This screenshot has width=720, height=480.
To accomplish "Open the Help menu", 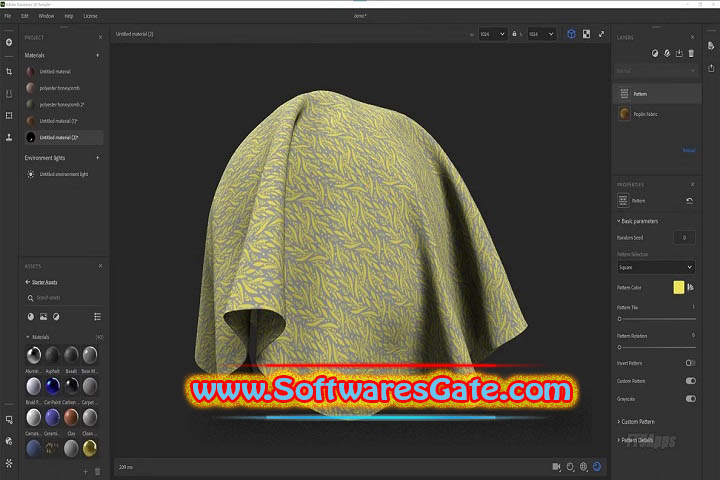I will [69, 16].
